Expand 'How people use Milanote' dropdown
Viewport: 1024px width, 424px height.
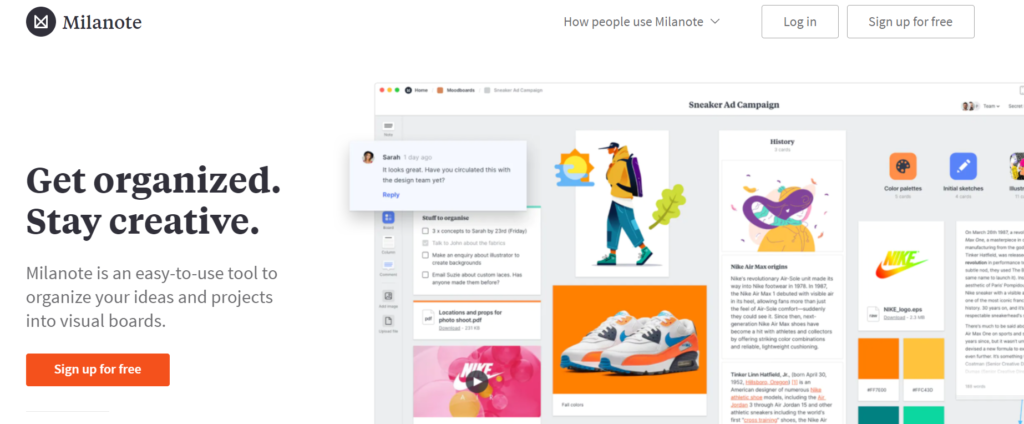coord(641,22)
